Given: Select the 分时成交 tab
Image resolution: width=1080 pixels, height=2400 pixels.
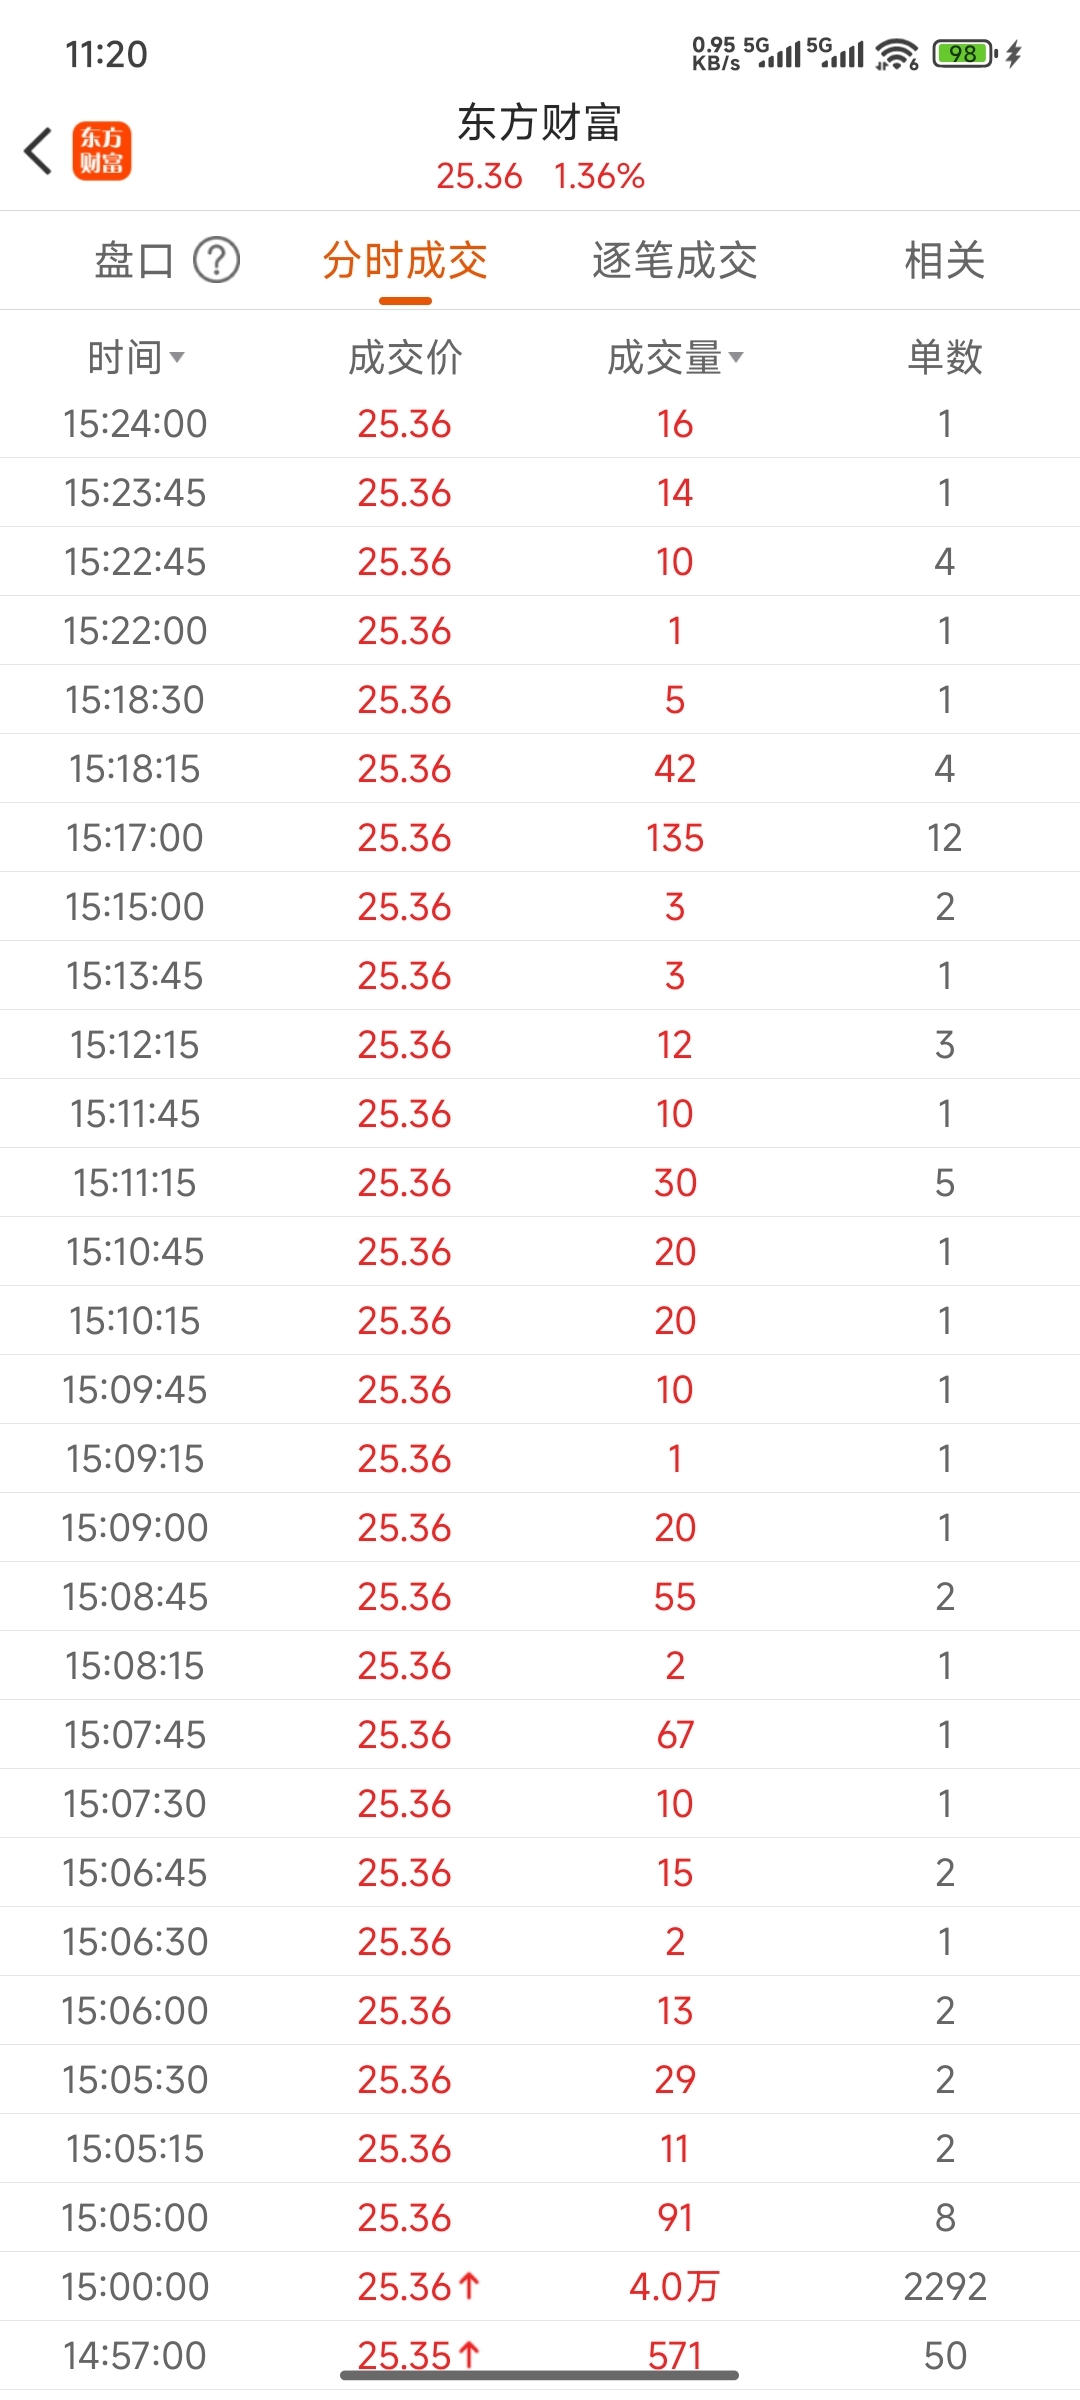Looking at the screenshot, I should (x=405, y=261).
